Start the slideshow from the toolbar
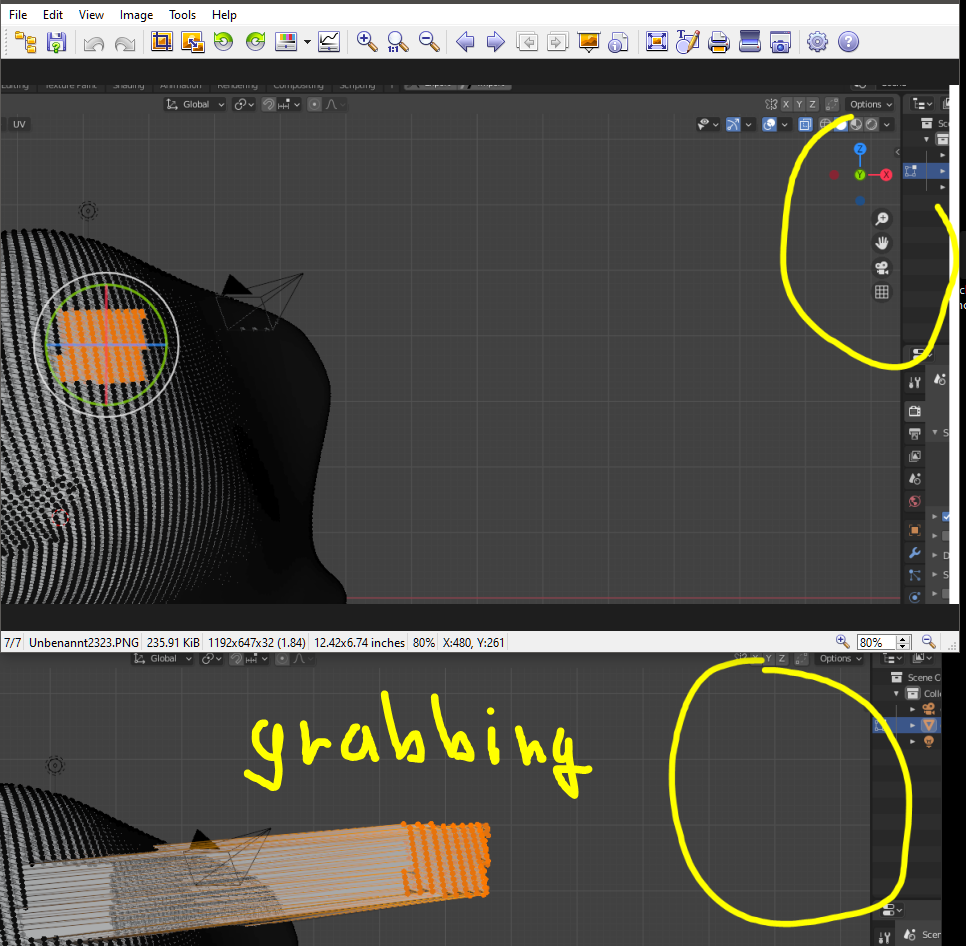 pos(589,42)
